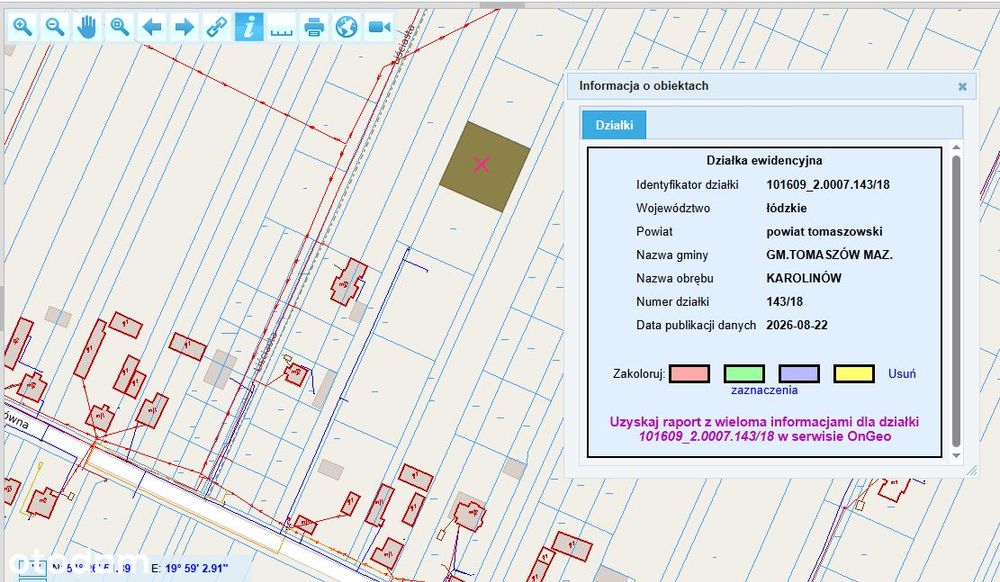
Task: Go to previous map view arrow
Action: (152, 27)
